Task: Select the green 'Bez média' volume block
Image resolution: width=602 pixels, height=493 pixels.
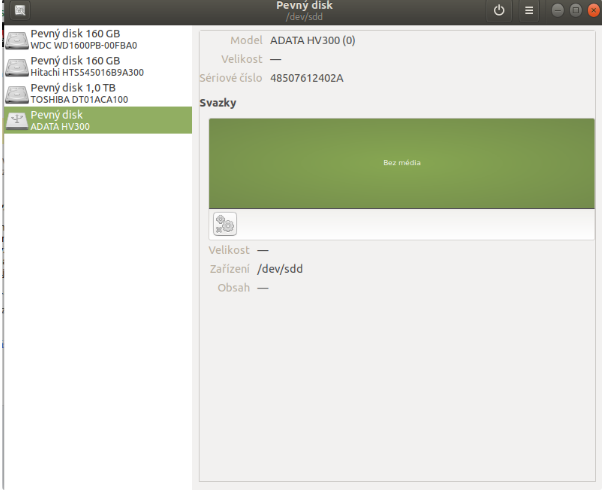Action: 402,164
